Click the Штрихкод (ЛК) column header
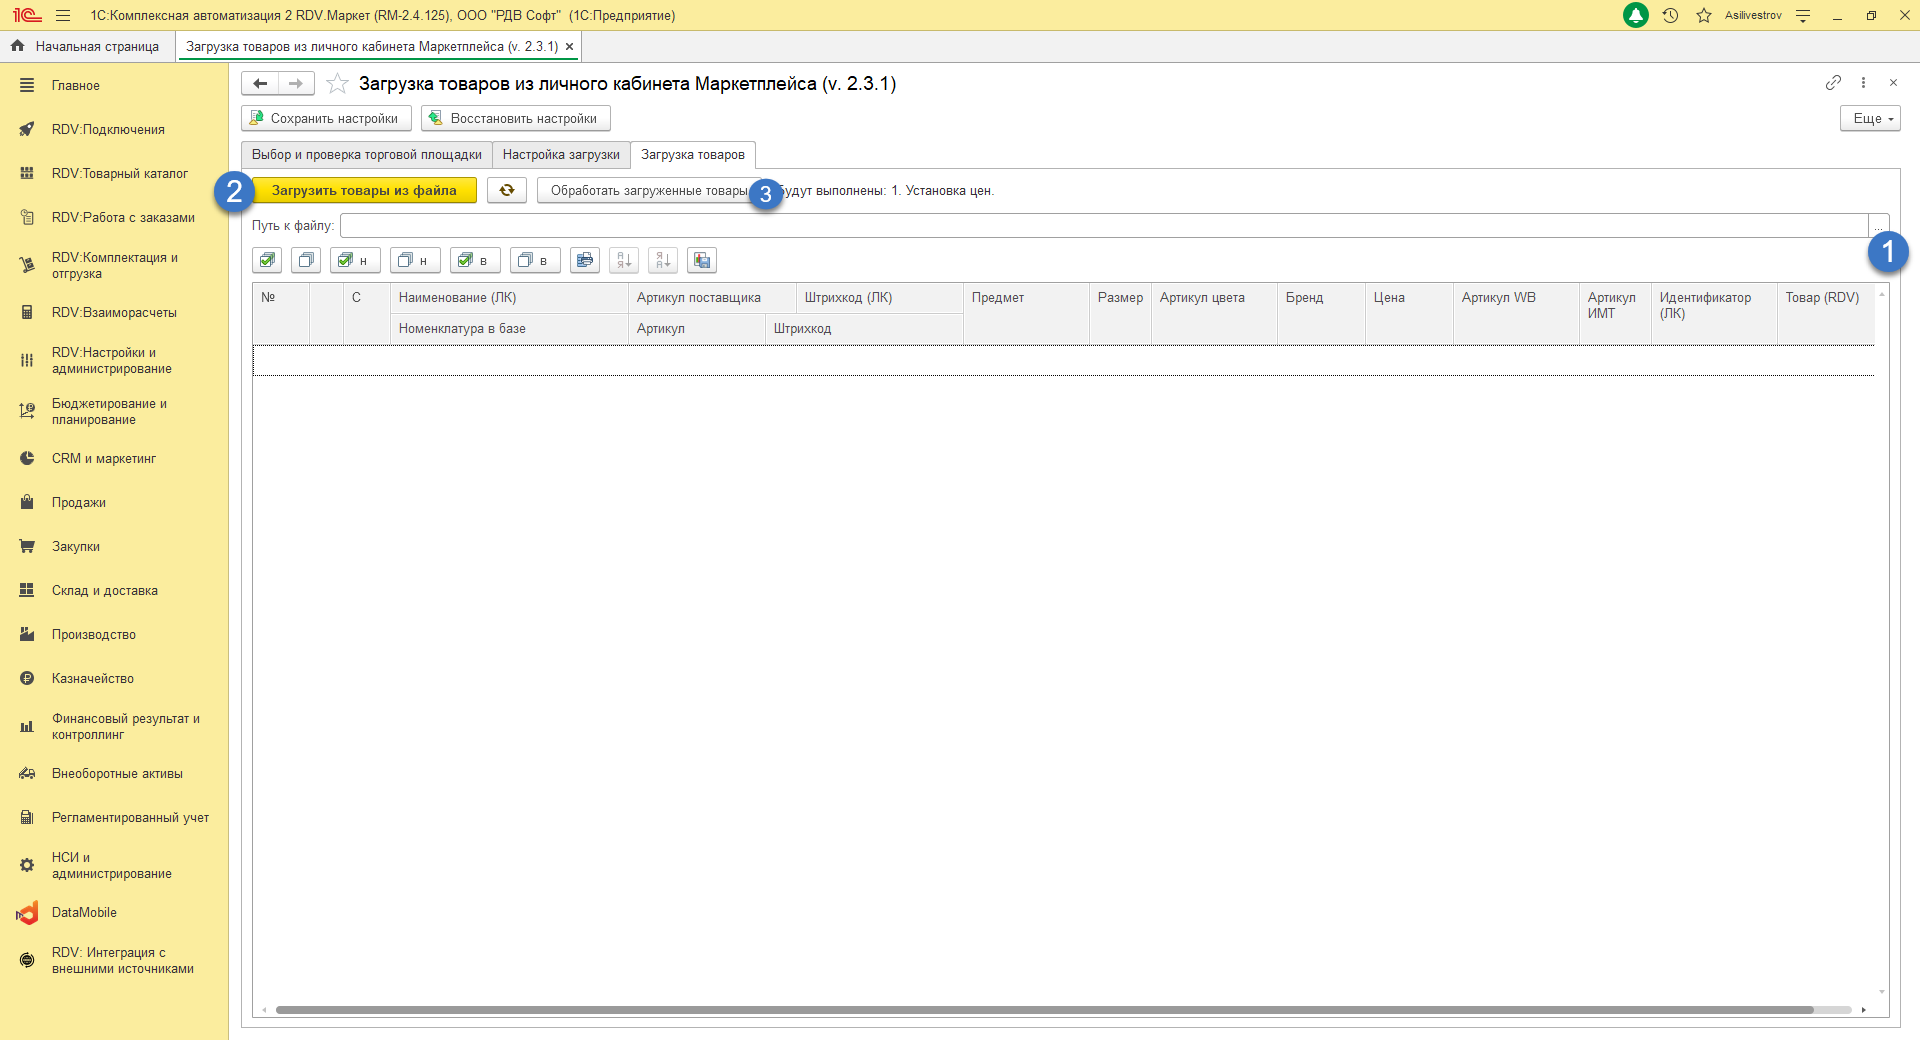Viewport: 1920px width, 1040px height. 880,298
